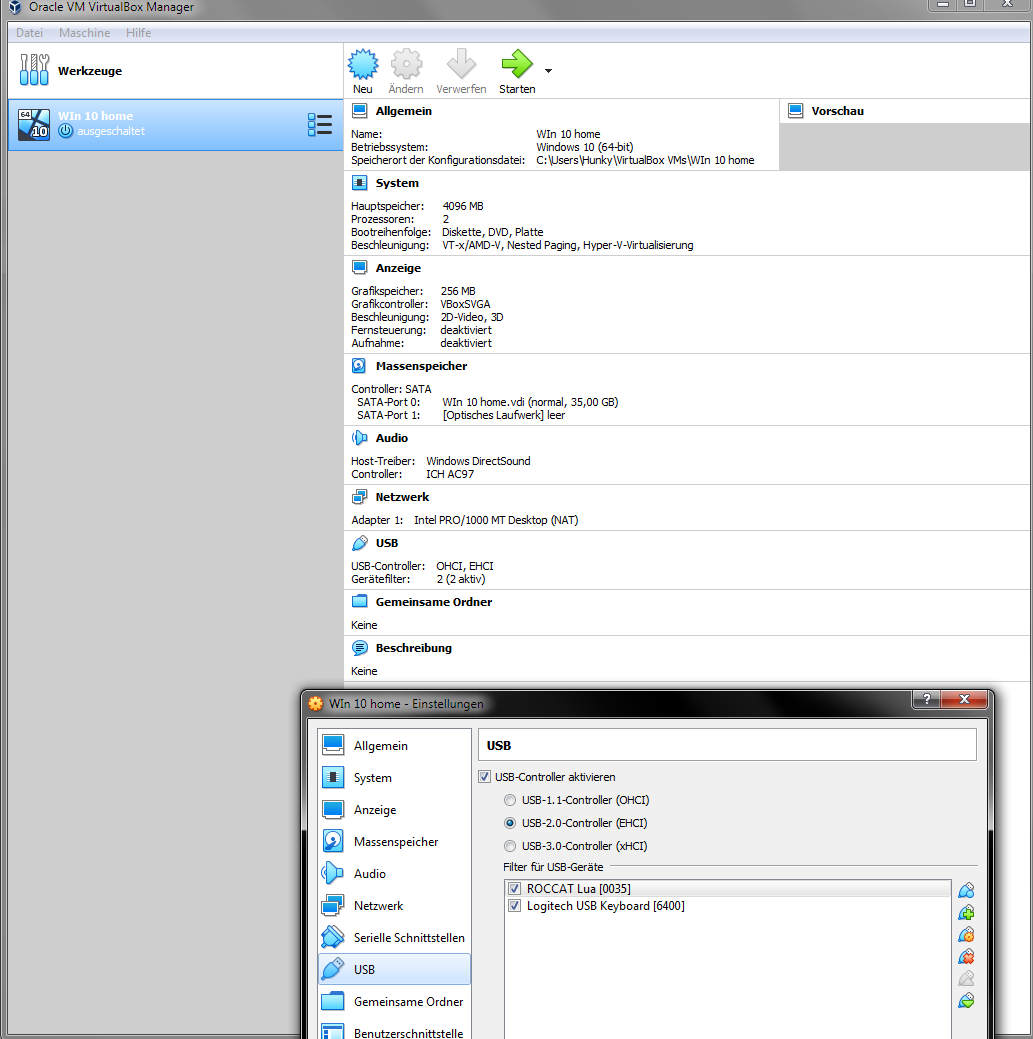This screenshot has width=1033, height=1039.
Task: Click the Verwerfen down-arrow toolbar icon
Action: (461, 64)
